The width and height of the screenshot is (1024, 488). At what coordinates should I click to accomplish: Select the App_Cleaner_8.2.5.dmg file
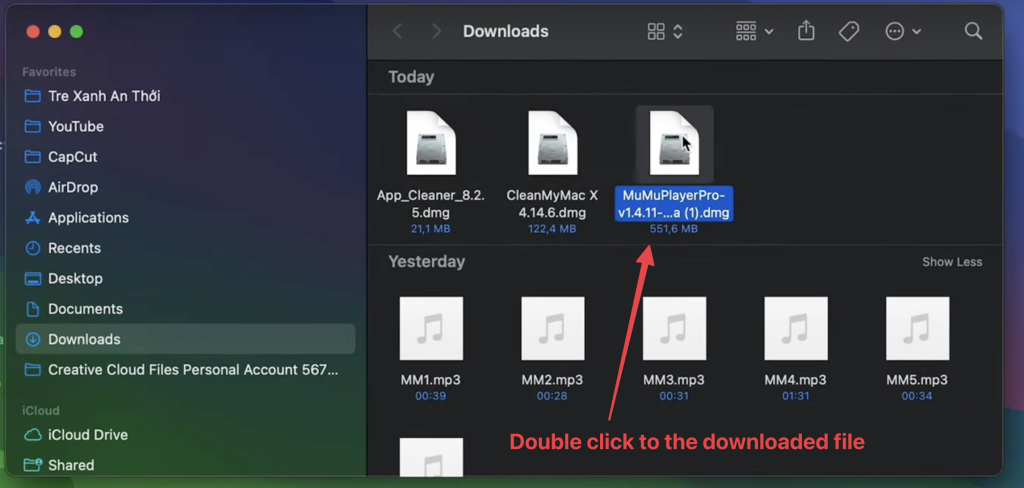431,145
